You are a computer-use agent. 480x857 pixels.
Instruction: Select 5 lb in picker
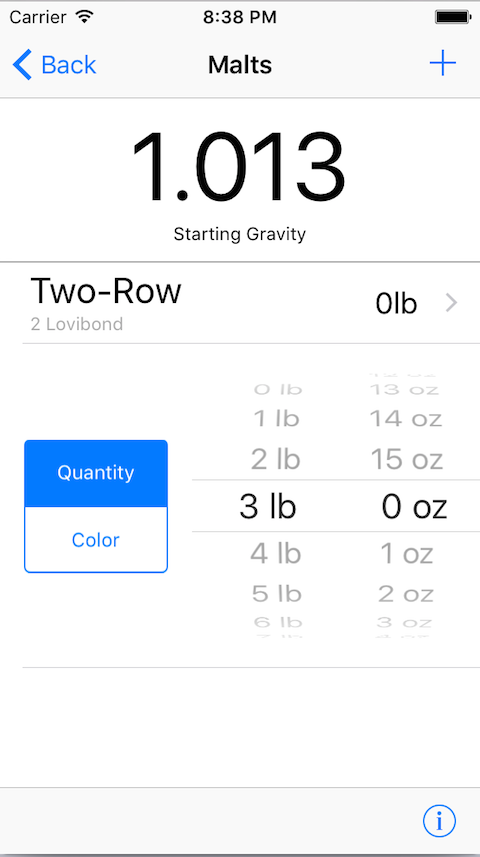[277, 594]
